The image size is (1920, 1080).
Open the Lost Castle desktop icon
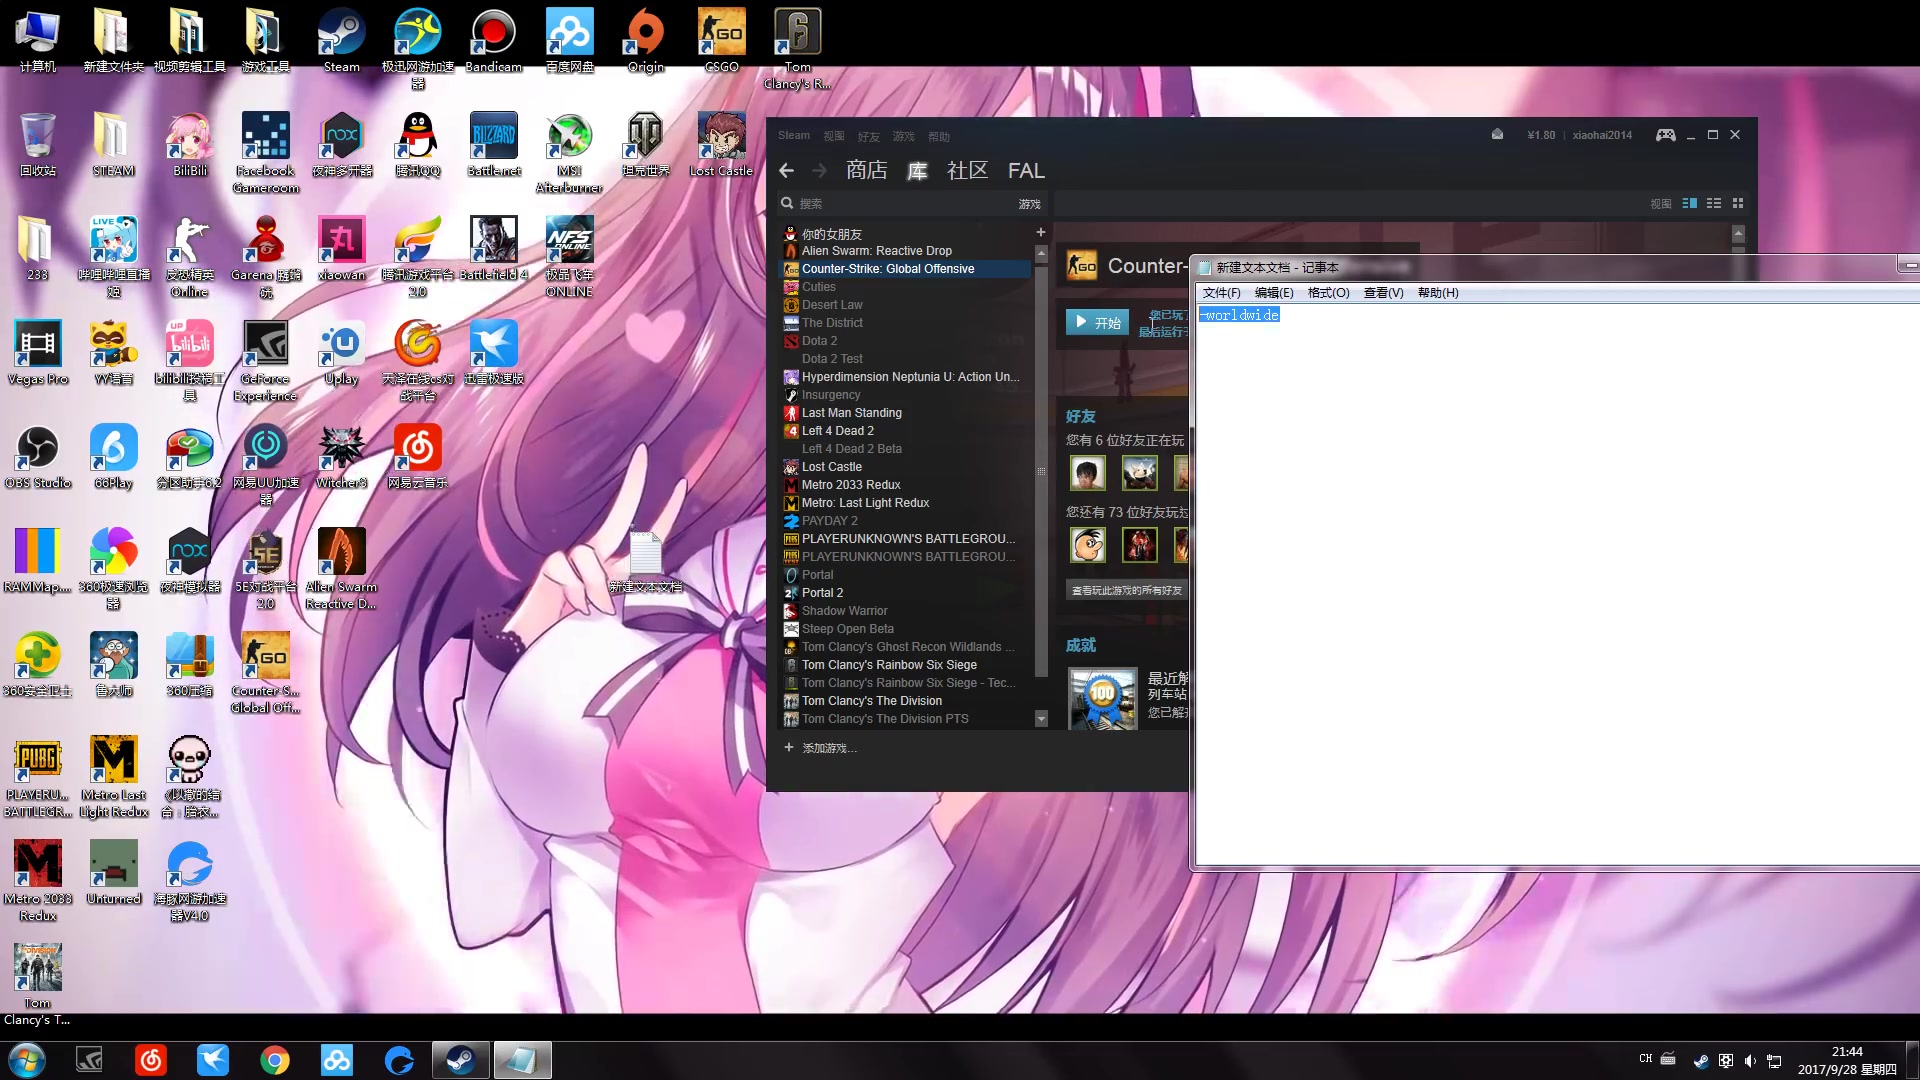click(x=721, y=144)
